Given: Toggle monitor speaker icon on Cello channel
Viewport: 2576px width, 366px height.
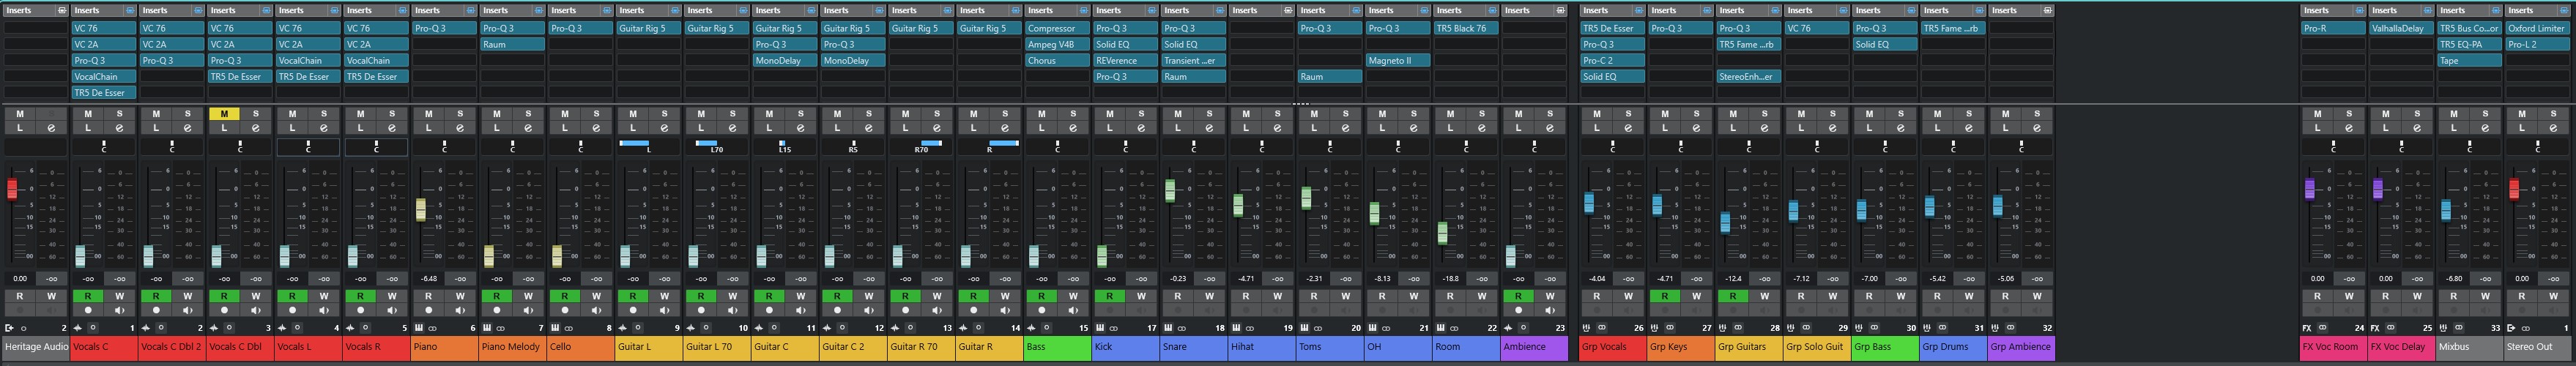Looking at the screenshot, I should pos(596,310).
